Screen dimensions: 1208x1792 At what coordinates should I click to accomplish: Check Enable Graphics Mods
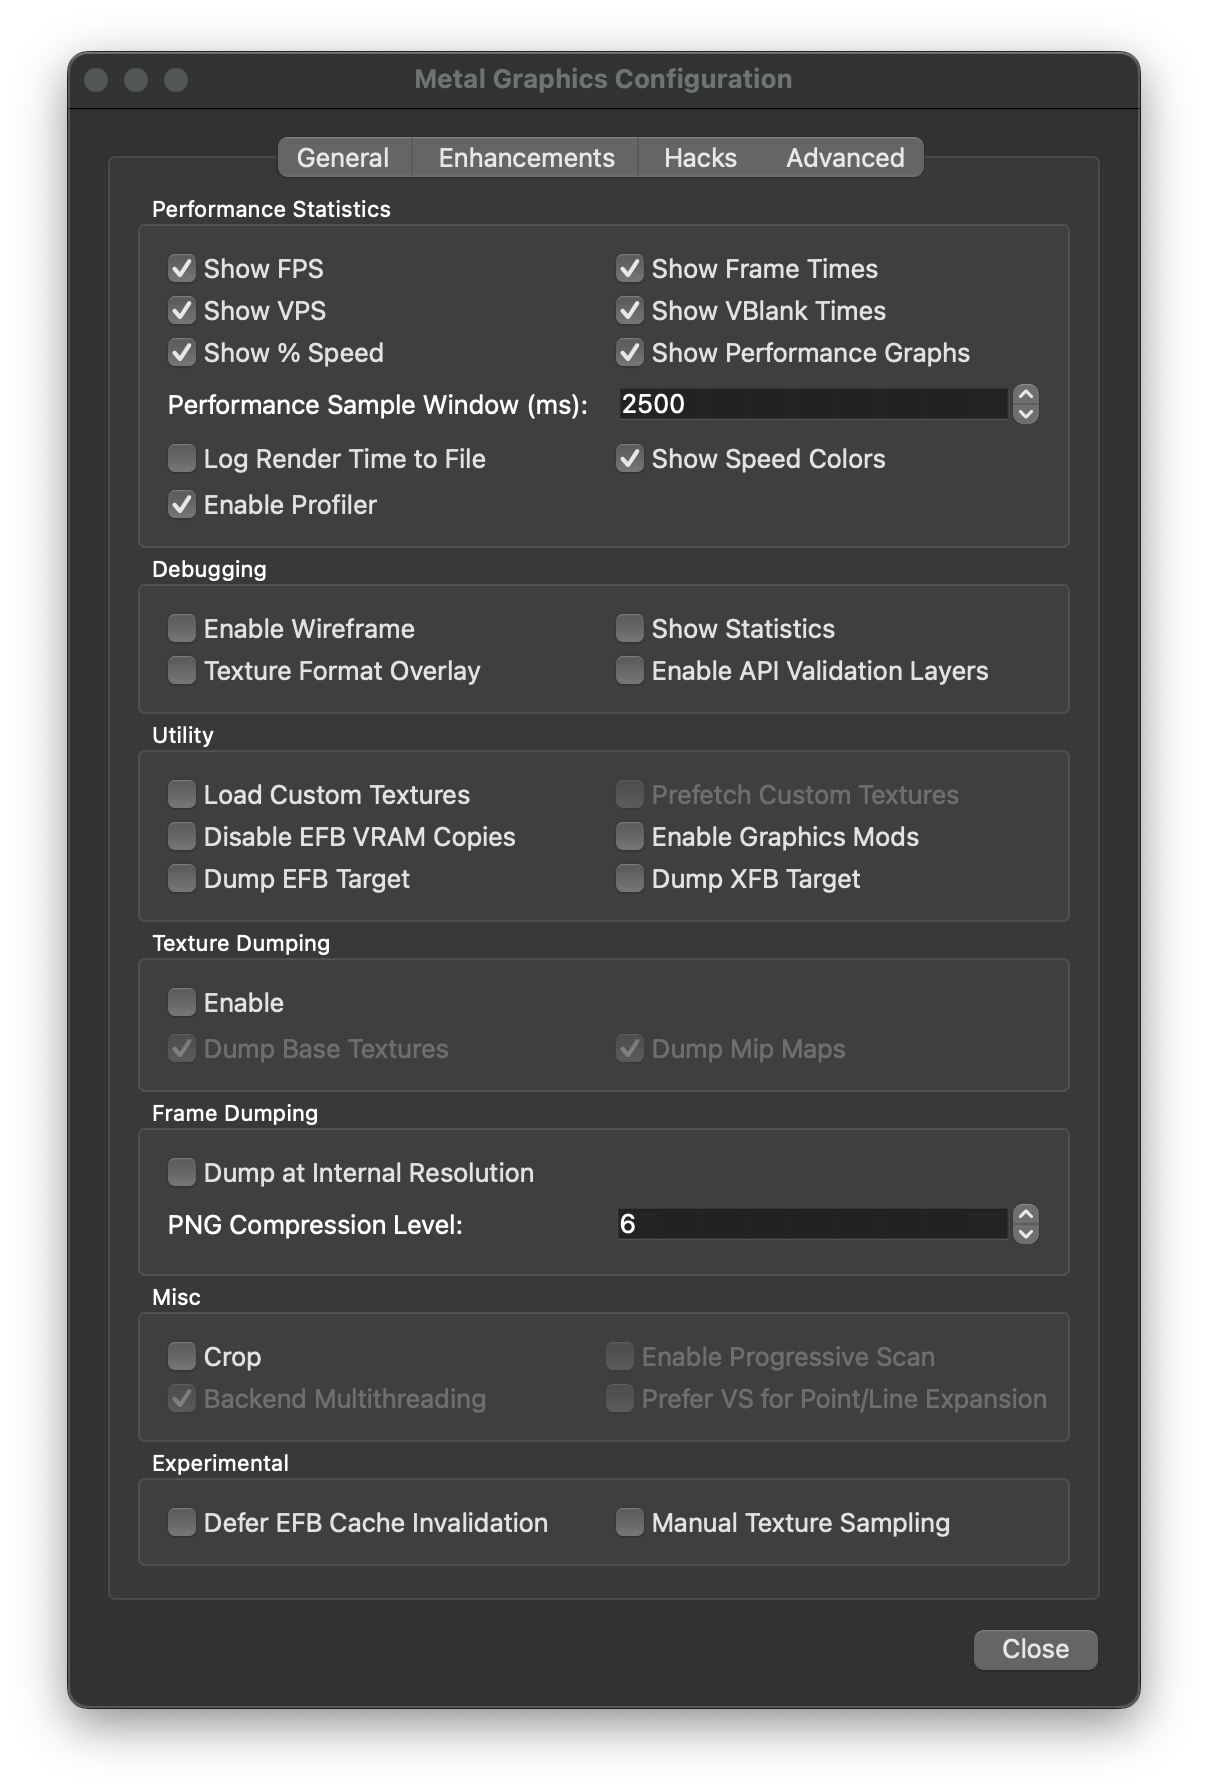tap(629, 837)
